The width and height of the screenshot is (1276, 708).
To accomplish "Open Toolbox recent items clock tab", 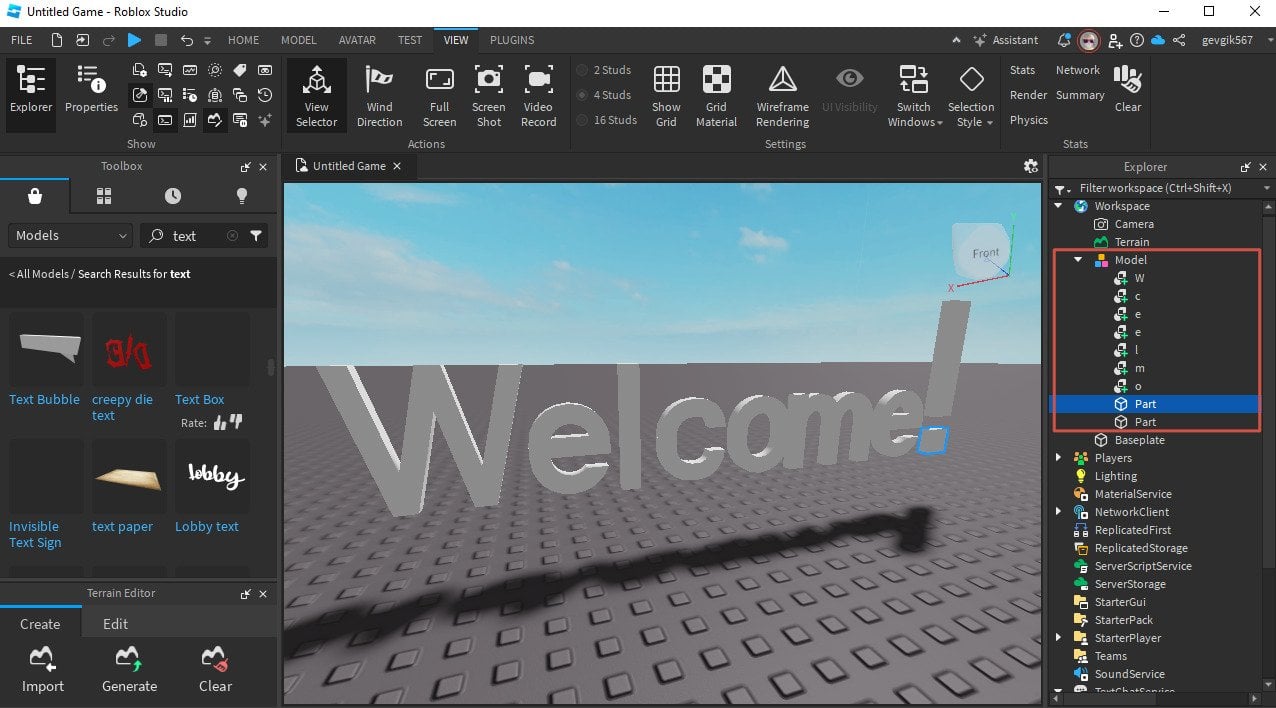I will [173, 196].
